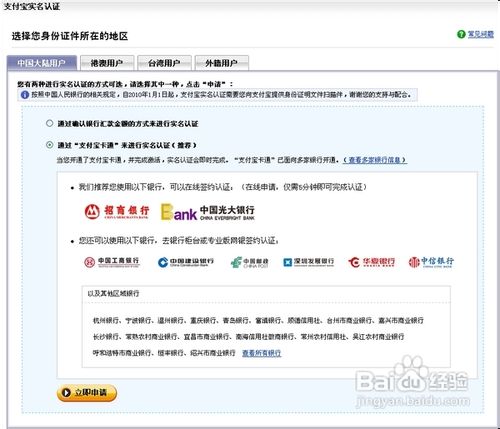Click 长沙银行 in regional banks list
Screen dimensions: 500x429
(x=105, y=337)
